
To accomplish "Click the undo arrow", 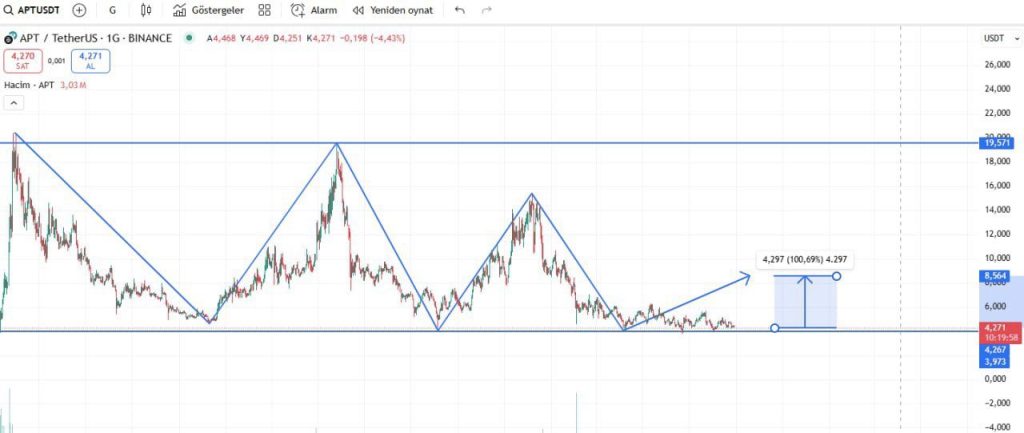I will click(x=459, y=10).
